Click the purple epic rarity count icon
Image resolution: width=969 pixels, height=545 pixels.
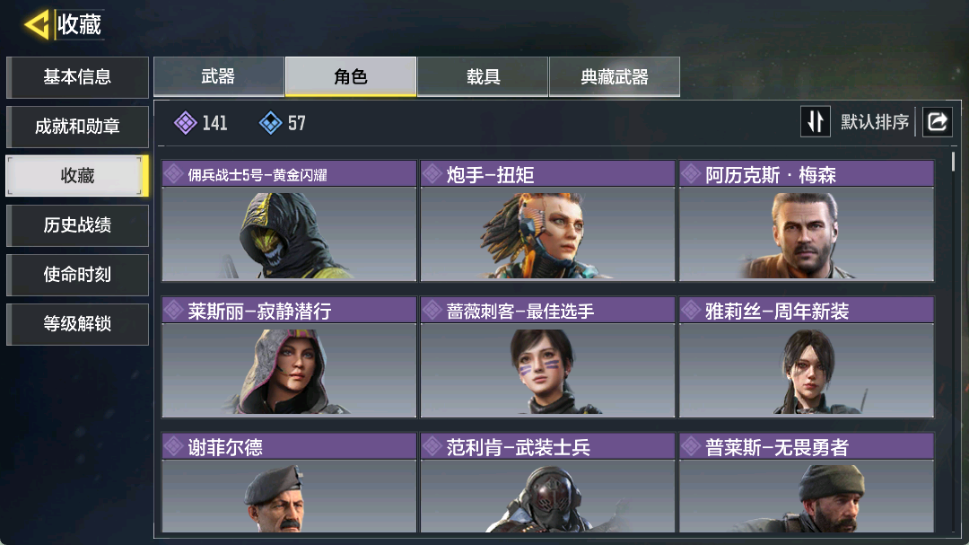185,123
